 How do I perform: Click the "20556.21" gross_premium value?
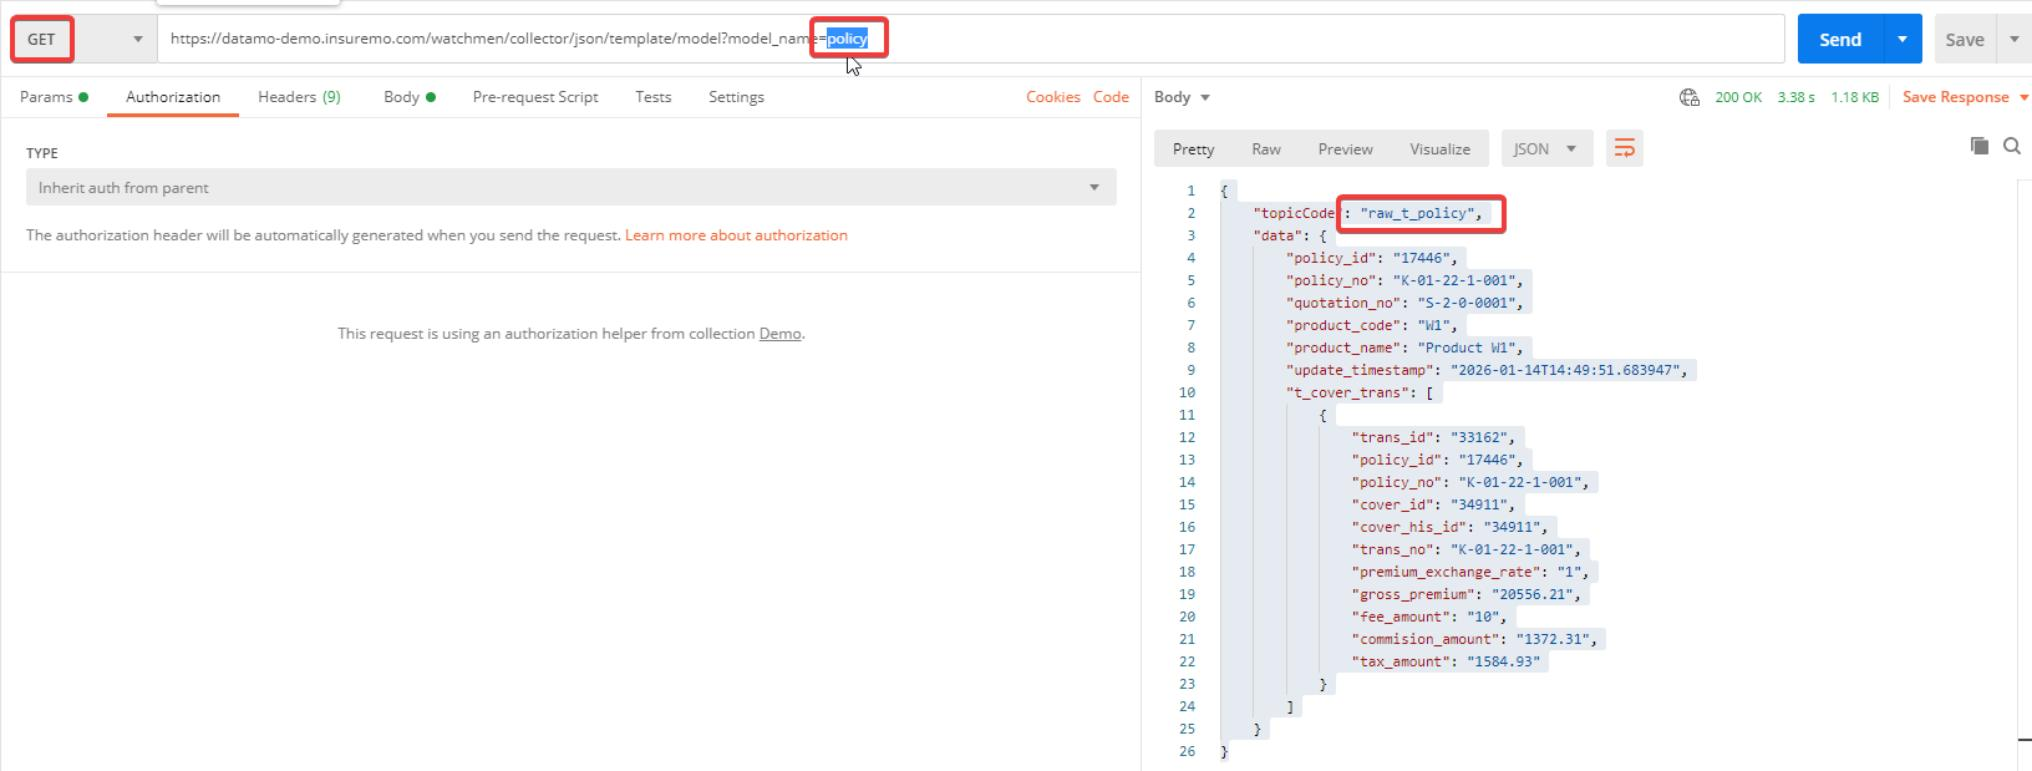[x=1533, y=594]
